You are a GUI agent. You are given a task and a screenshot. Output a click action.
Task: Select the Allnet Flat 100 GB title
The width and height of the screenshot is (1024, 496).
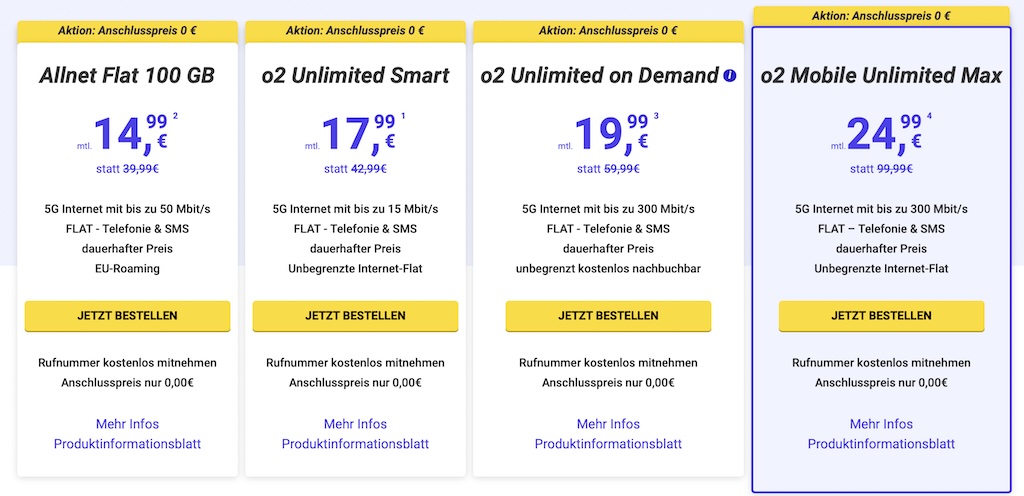[127, 76]
